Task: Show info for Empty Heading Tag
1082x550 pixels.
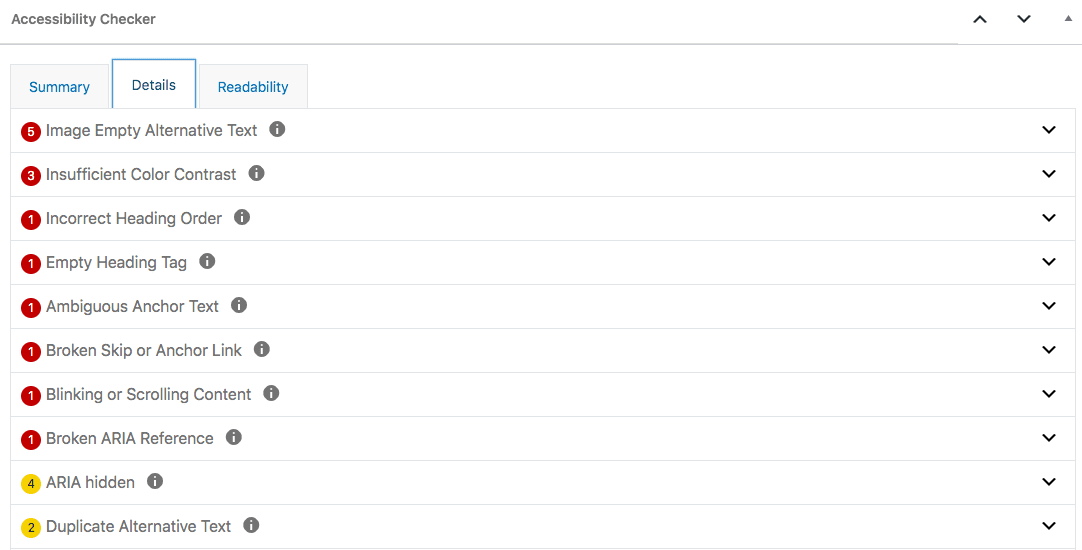Action: coord(207,262)
